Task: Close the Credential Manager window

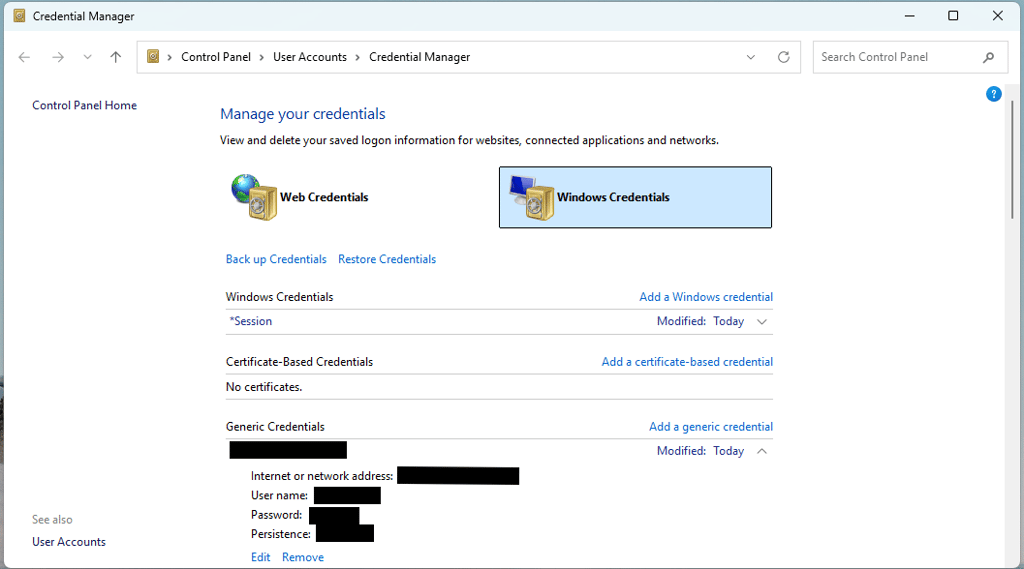Action: [998, 16]
